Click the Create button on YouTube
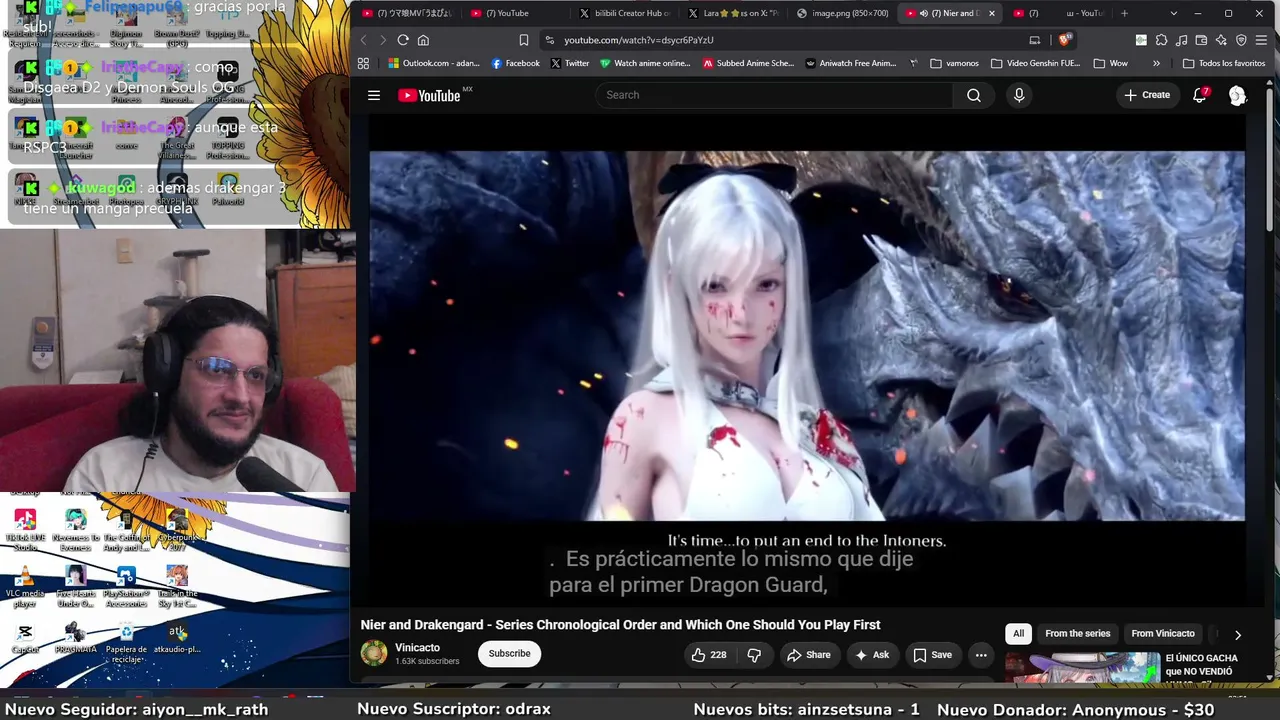Image resolution: width=1280 pixels, height=720 pixels. click(1147, 95)
